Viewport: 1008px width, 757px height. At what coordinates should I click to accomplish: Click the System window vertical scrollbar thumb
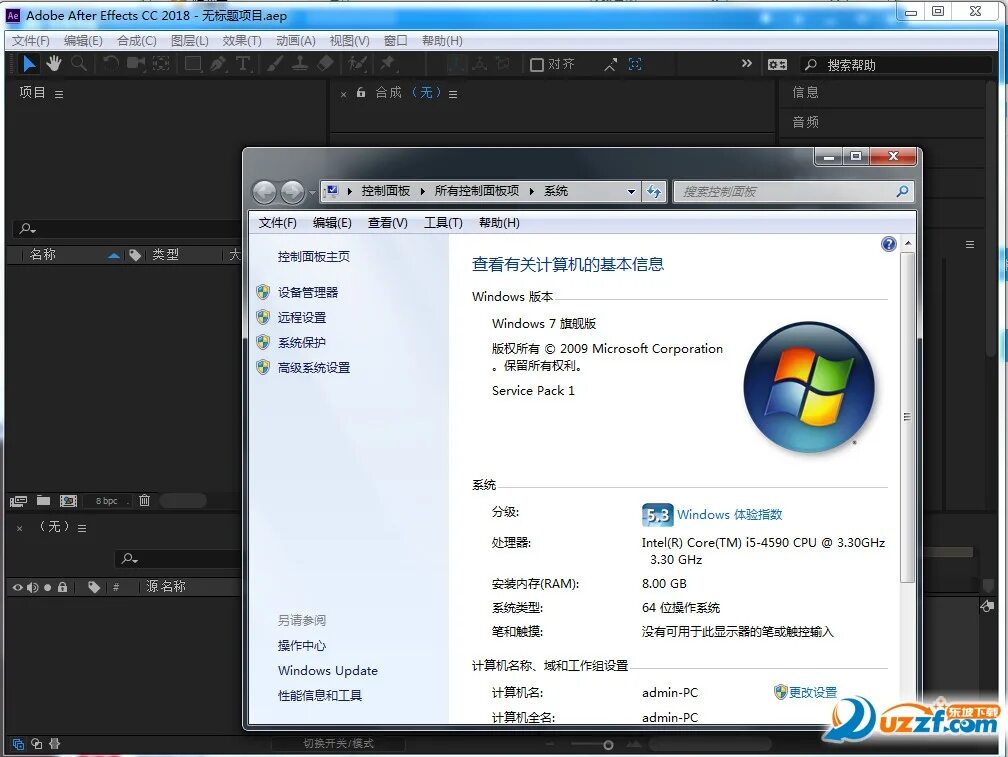(907, 416)
